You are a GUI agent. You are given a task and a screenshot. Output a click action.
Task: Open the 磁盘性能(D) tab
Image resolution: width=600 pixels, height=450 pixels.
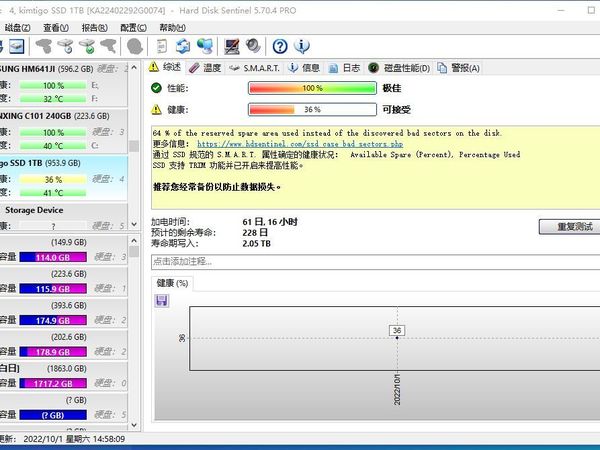tap(399, 68)
